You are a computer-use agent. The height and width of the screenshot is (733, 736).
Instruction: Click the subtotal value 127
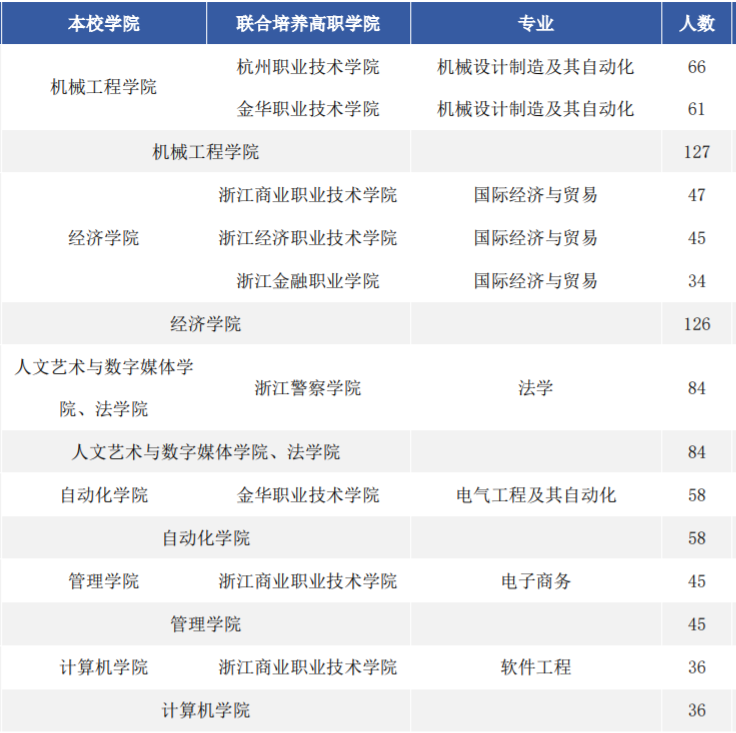point(697,152)
